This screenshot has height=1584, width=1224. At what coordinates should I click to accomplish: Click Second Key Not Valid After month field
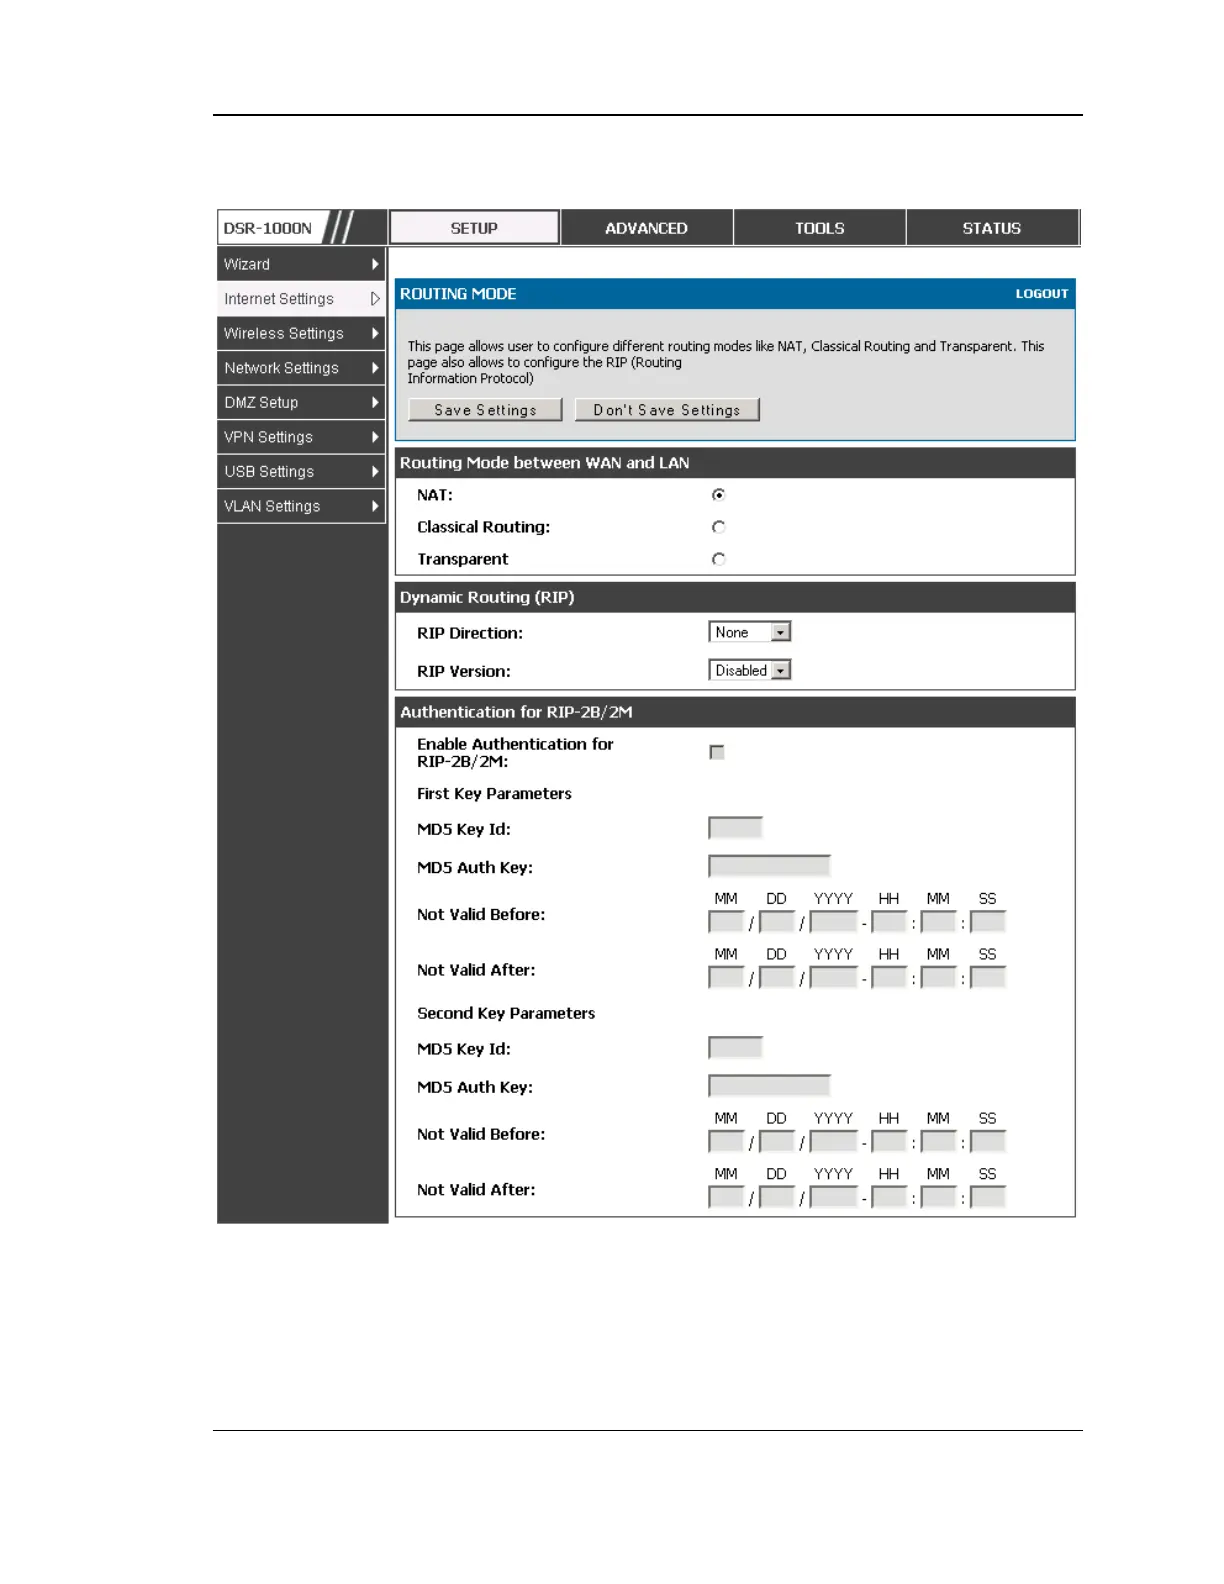[726, 1197]
